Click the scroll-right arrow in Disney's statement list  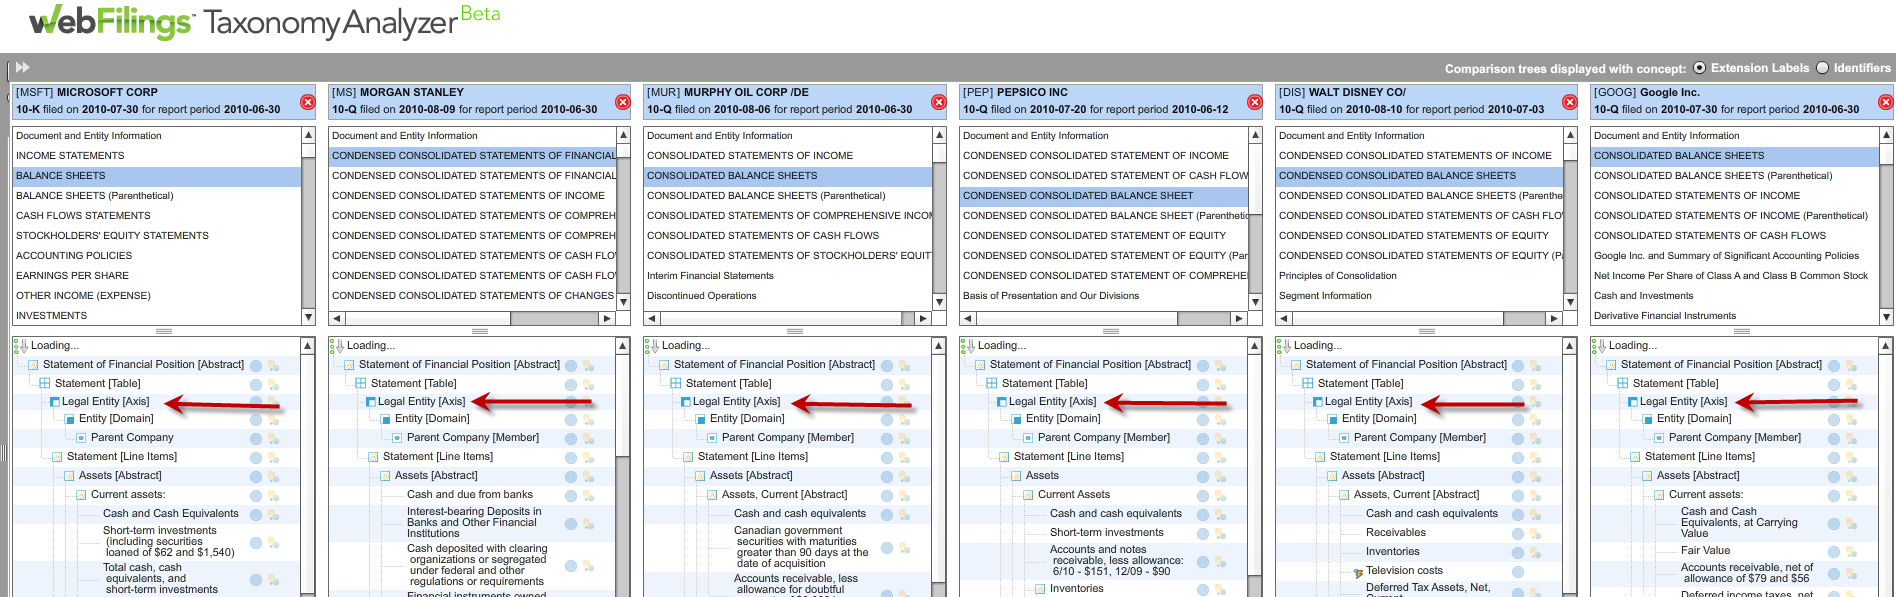click(x=1553, y=319)
